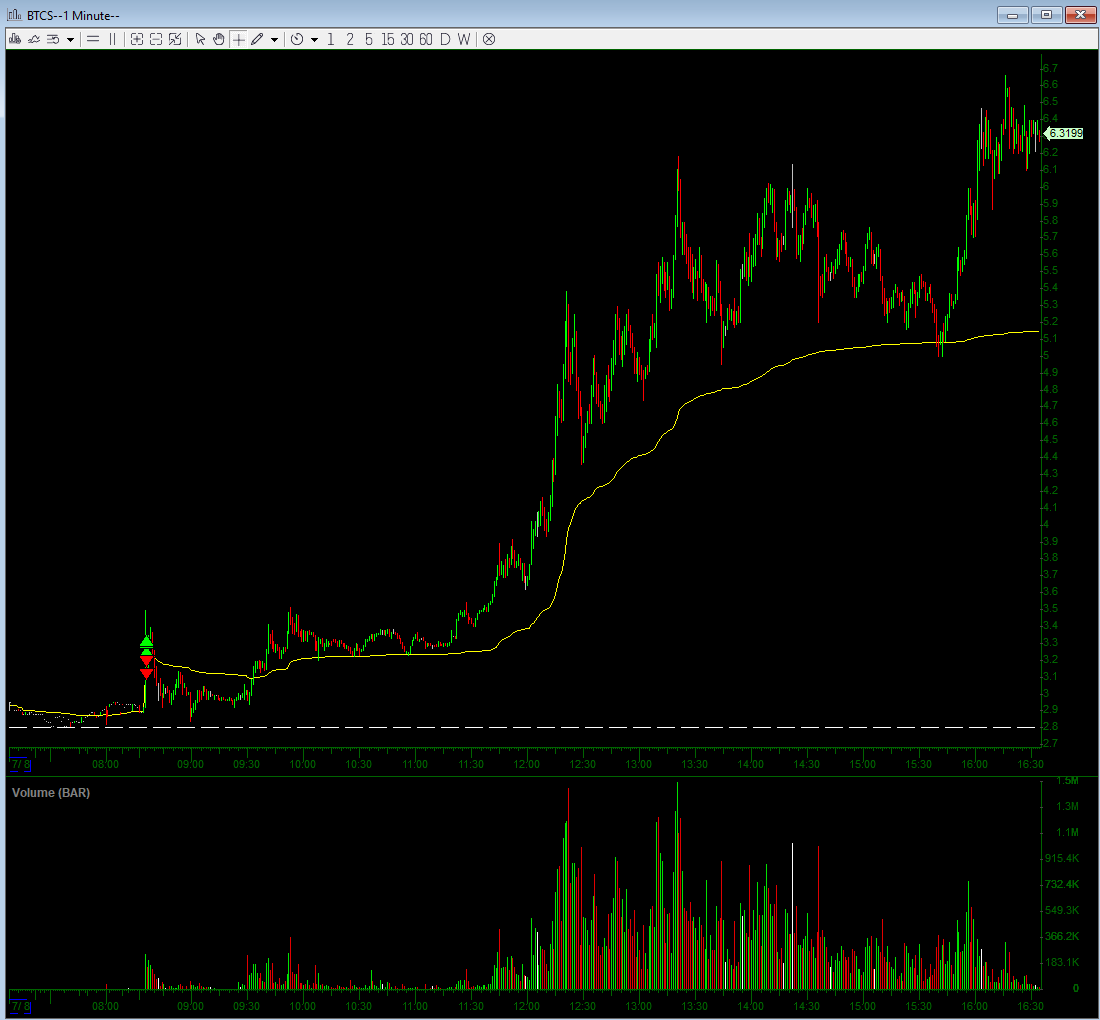Image resolution: width=1100 pixels, height=1020 pixels.
Task: Switch to the 1 minute timeframe
Action: [330, 39]
